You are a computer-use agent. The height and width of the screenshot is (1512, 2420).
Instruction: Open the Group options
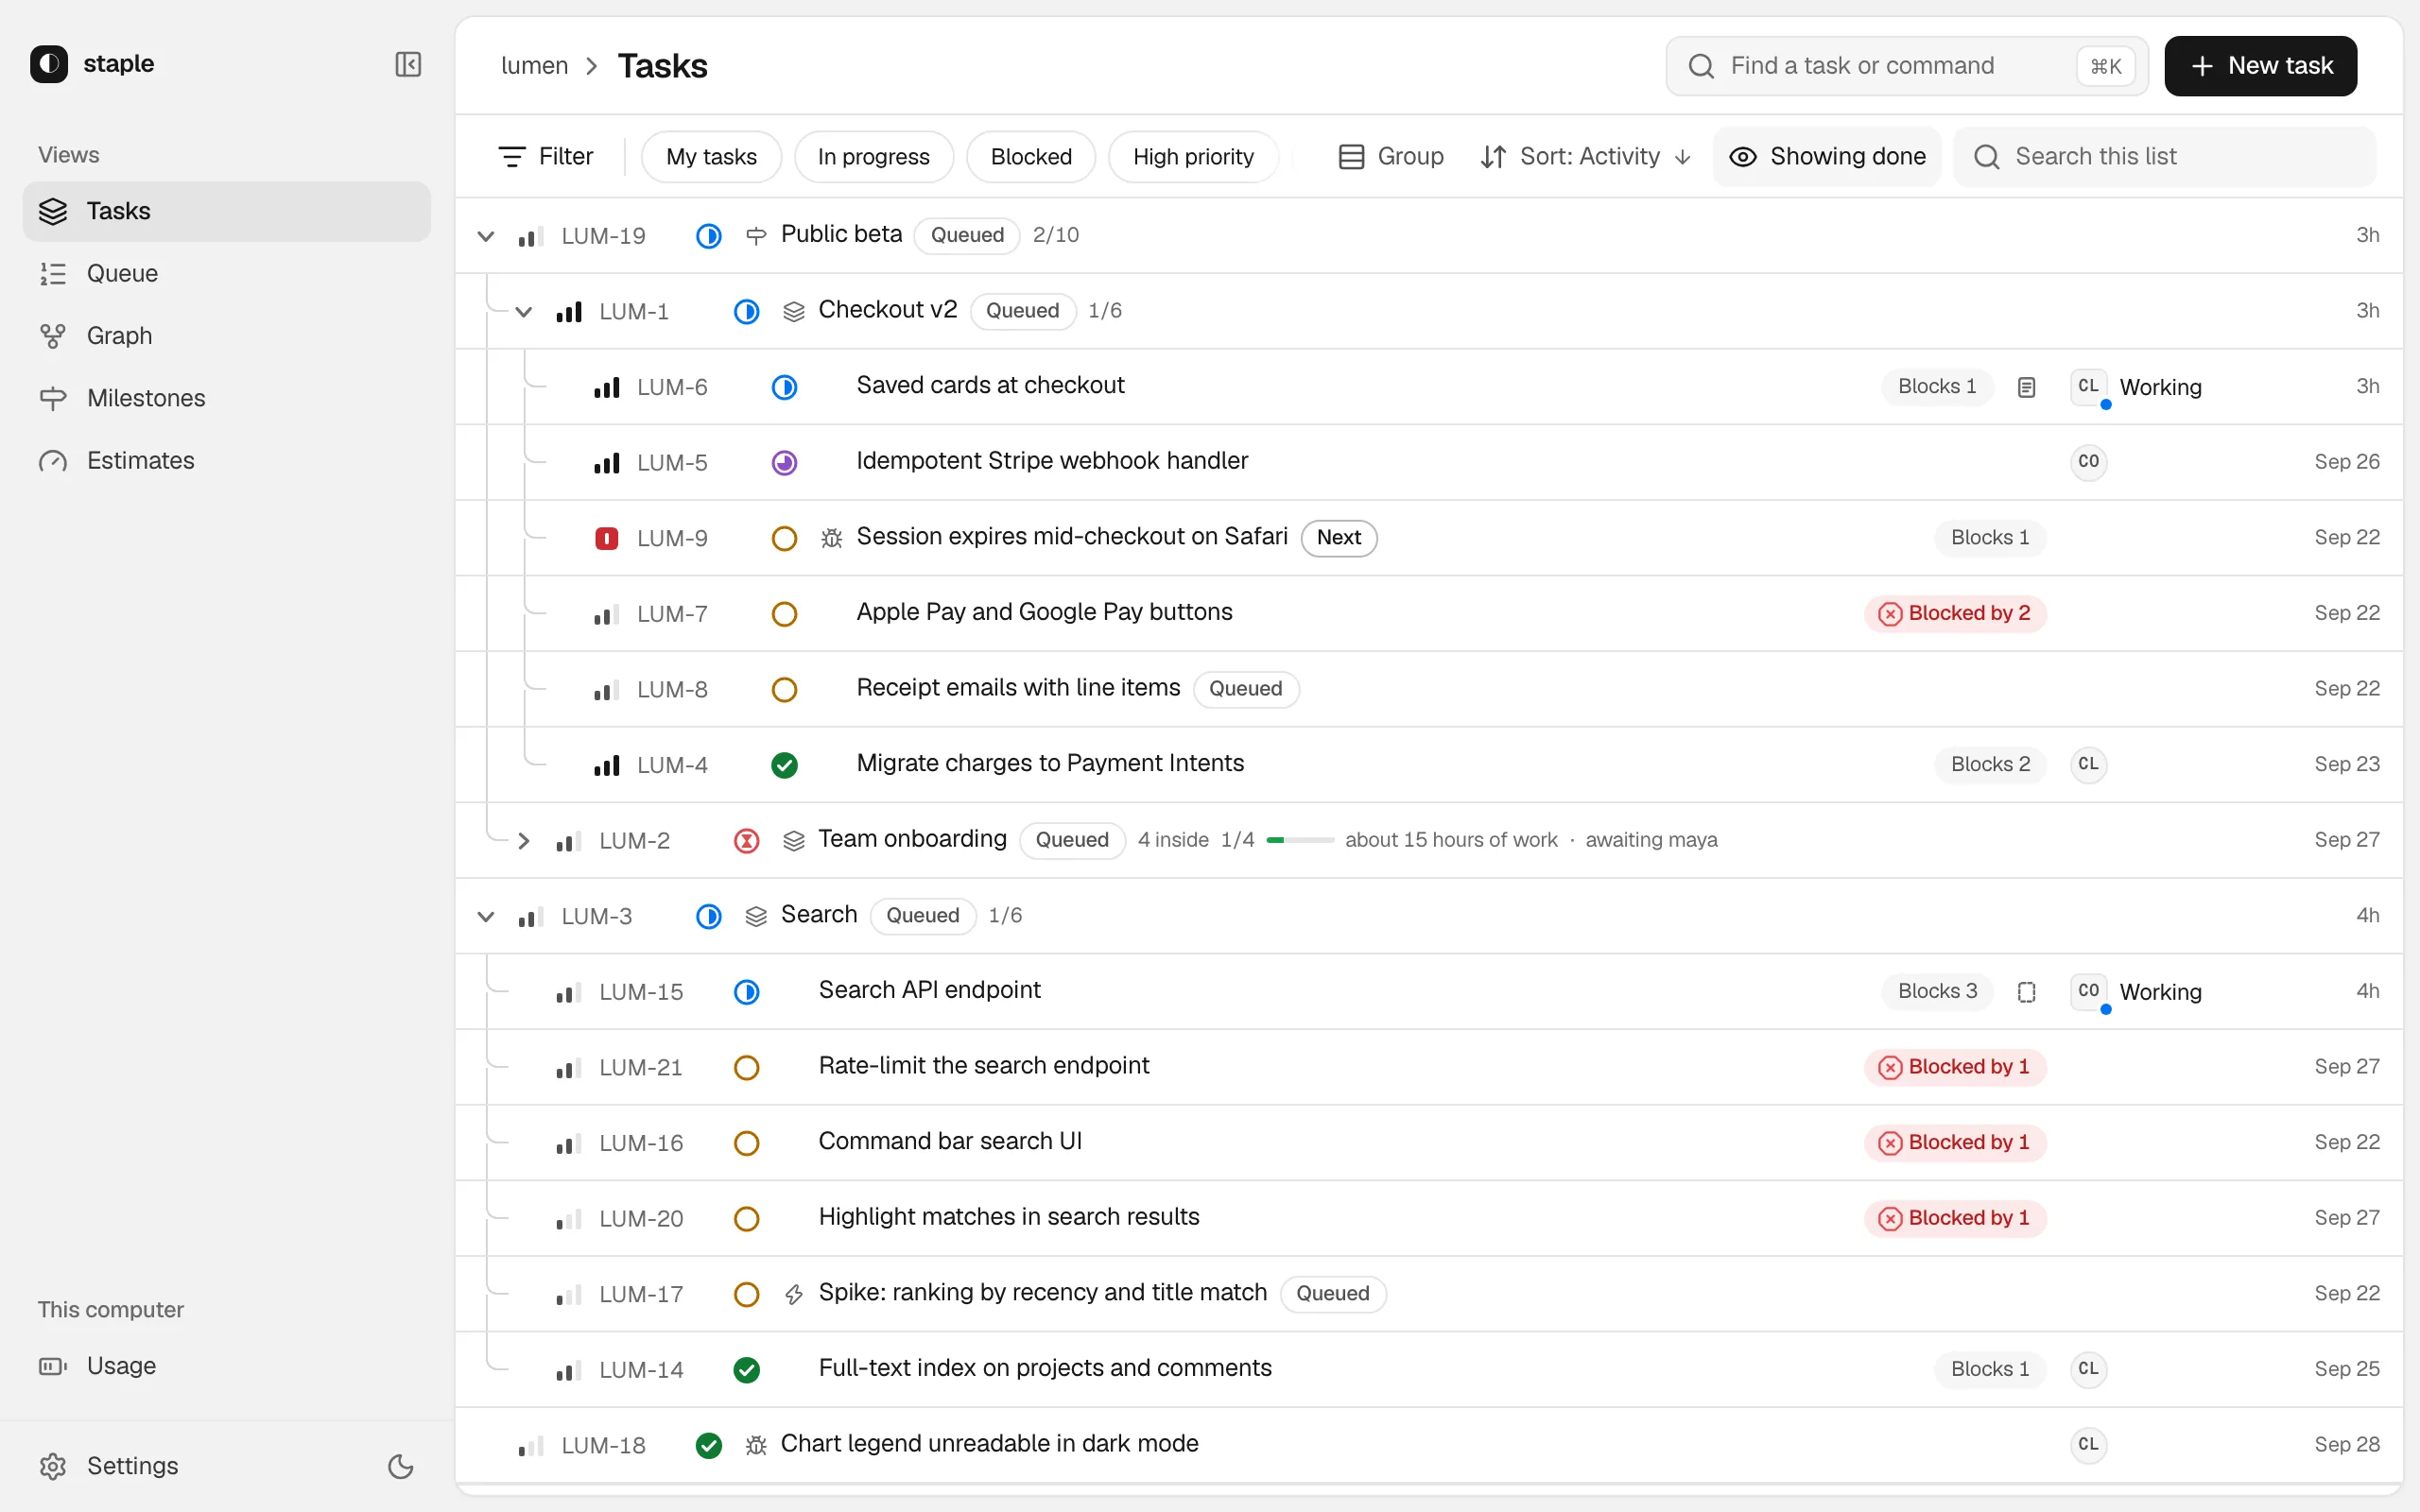click(x=1391, y=157)
